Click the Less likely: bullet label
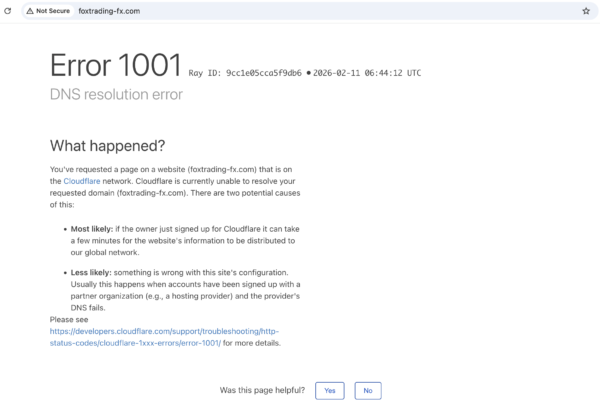600x400 pixels. click(x=91, y=273)
